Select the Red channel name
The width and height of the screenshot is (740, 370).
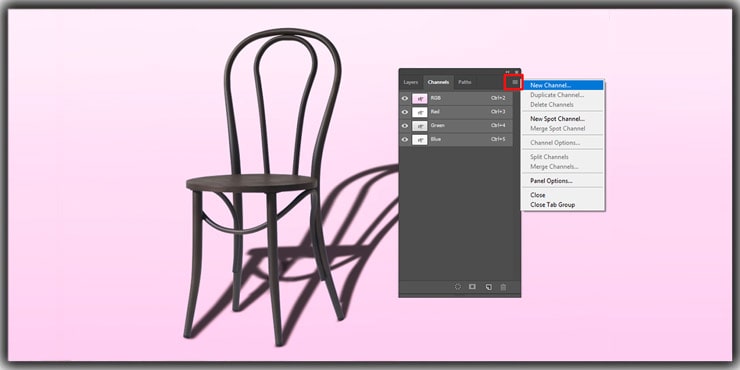point(435,112)
